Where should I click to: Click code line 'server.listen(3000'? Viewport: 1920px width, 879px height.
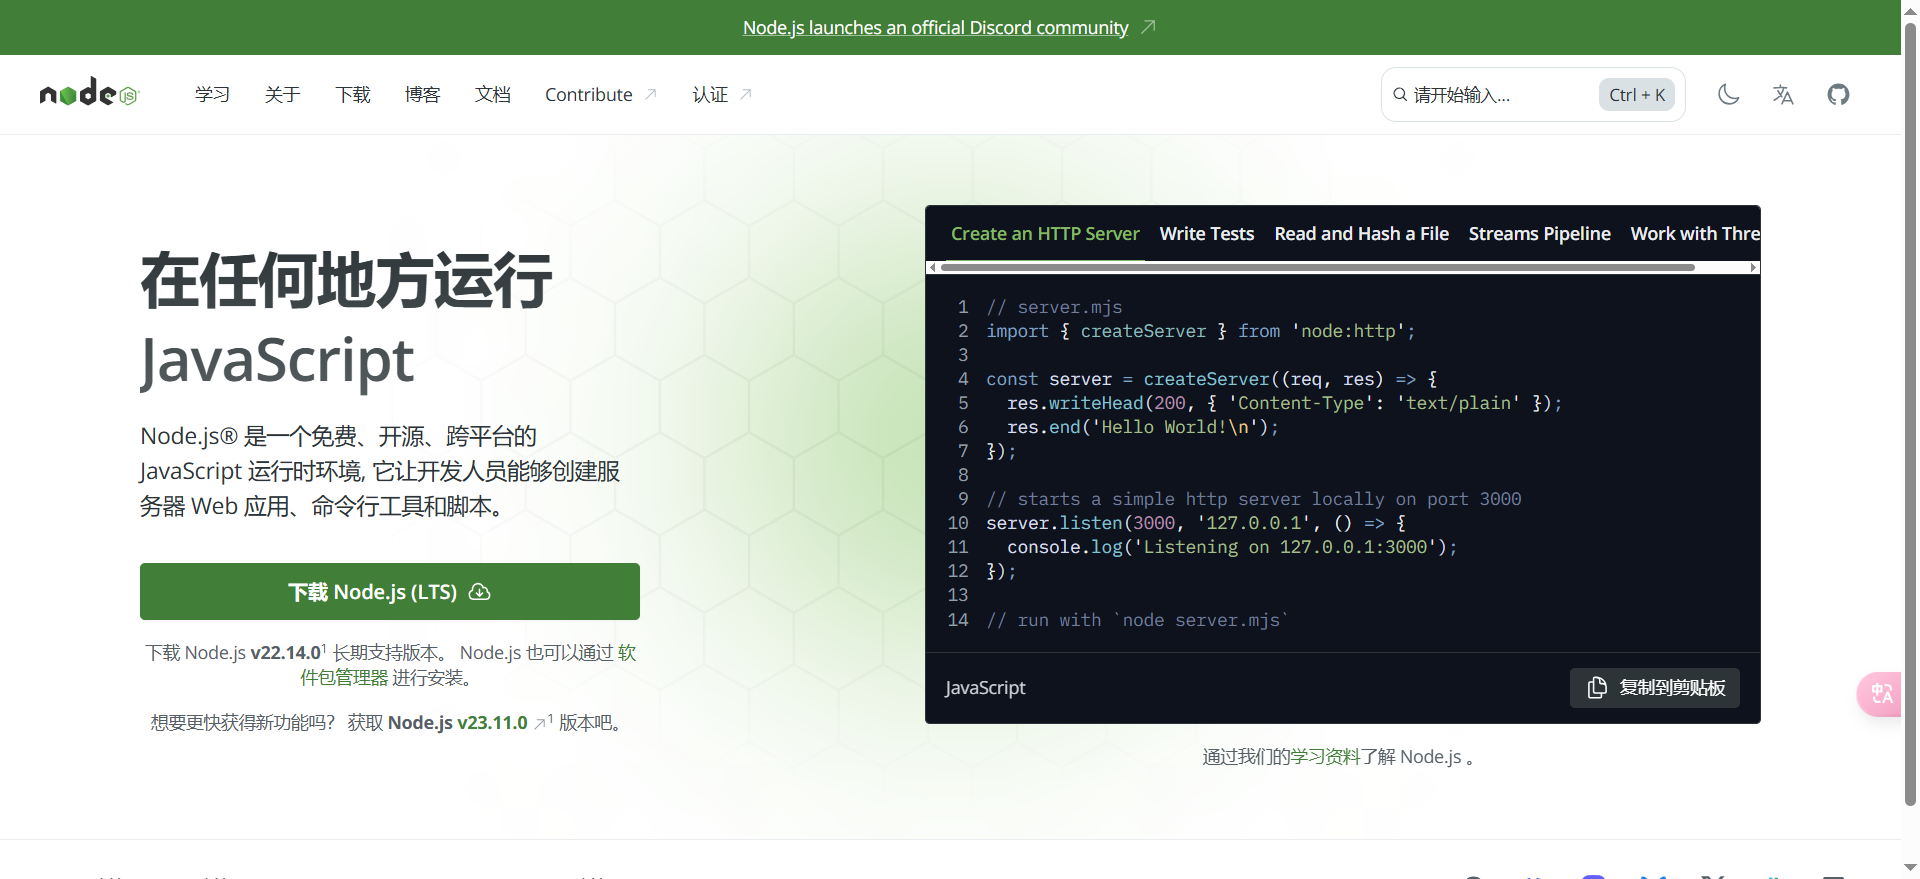coord(1196,523)
